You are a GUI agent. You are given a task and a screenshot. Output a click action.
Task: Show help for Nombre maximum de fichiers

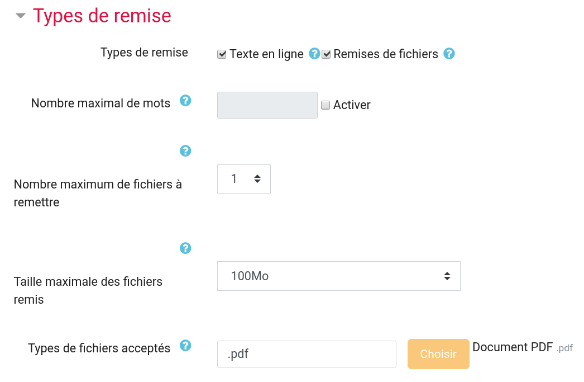click(185, 151)
